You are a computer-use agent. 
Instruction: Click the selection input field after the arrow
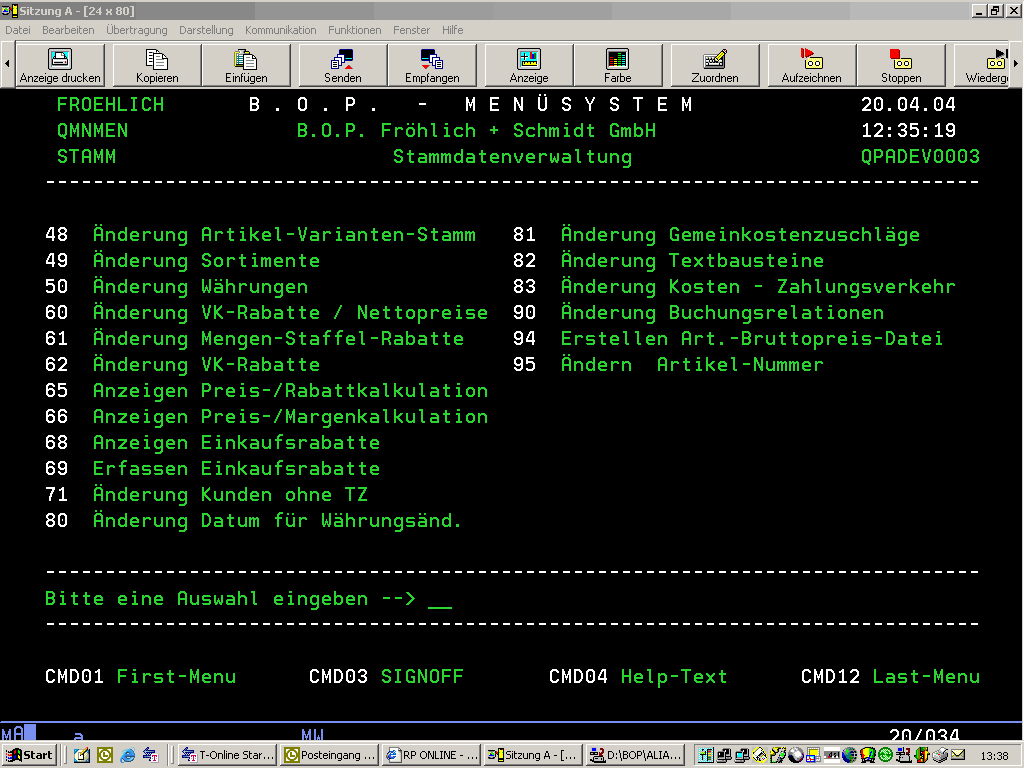[x=440, y=600]
